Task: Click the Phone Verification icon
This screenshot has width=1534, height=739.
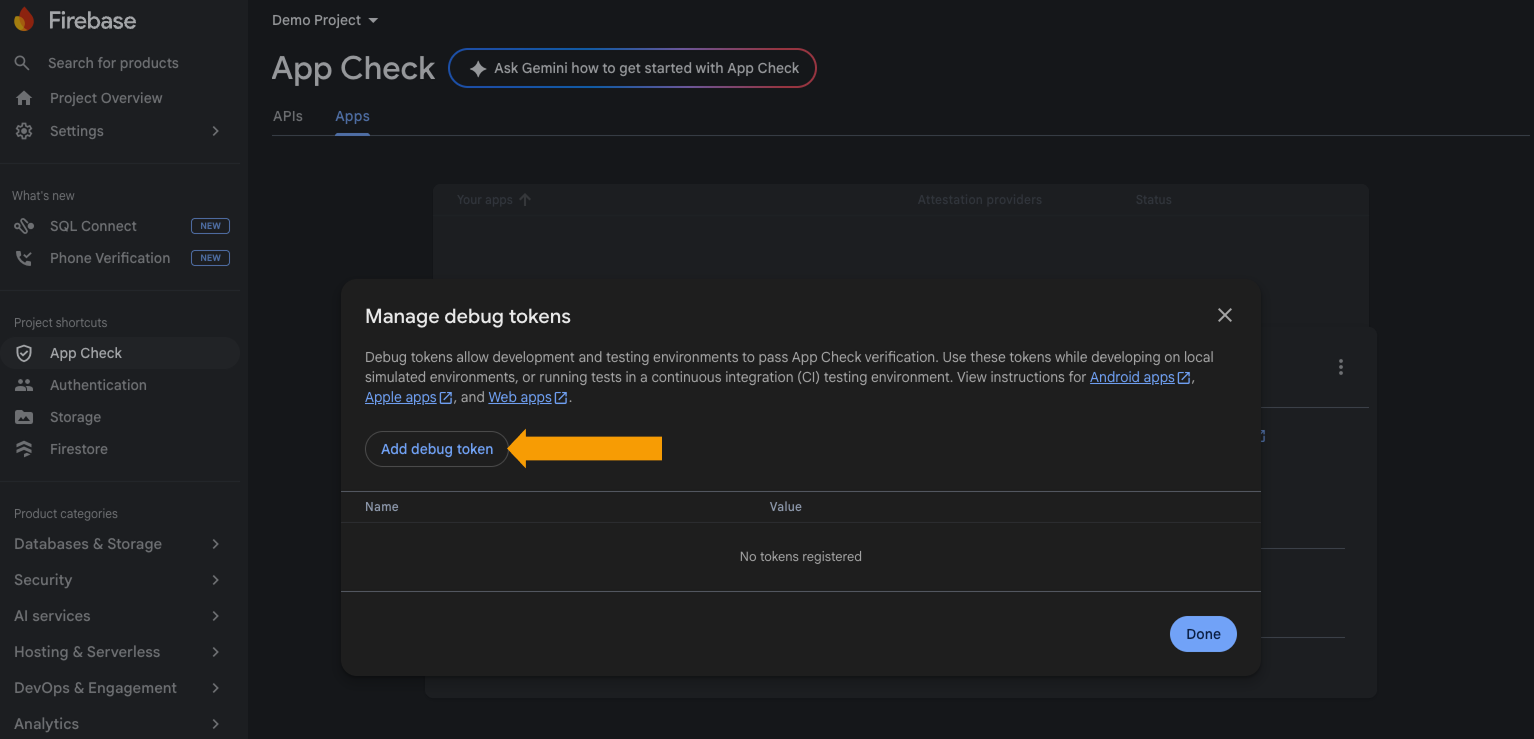Action: point(24,258)
